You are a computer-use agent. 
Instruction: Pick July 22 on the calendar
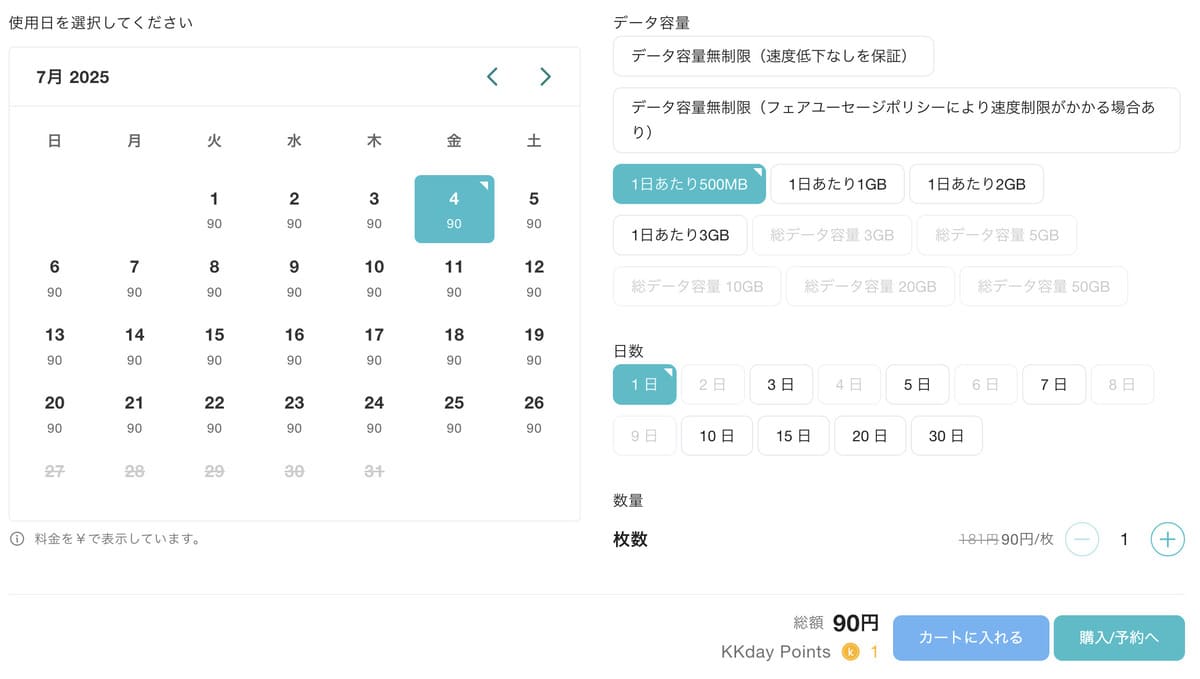coord(214,413)
